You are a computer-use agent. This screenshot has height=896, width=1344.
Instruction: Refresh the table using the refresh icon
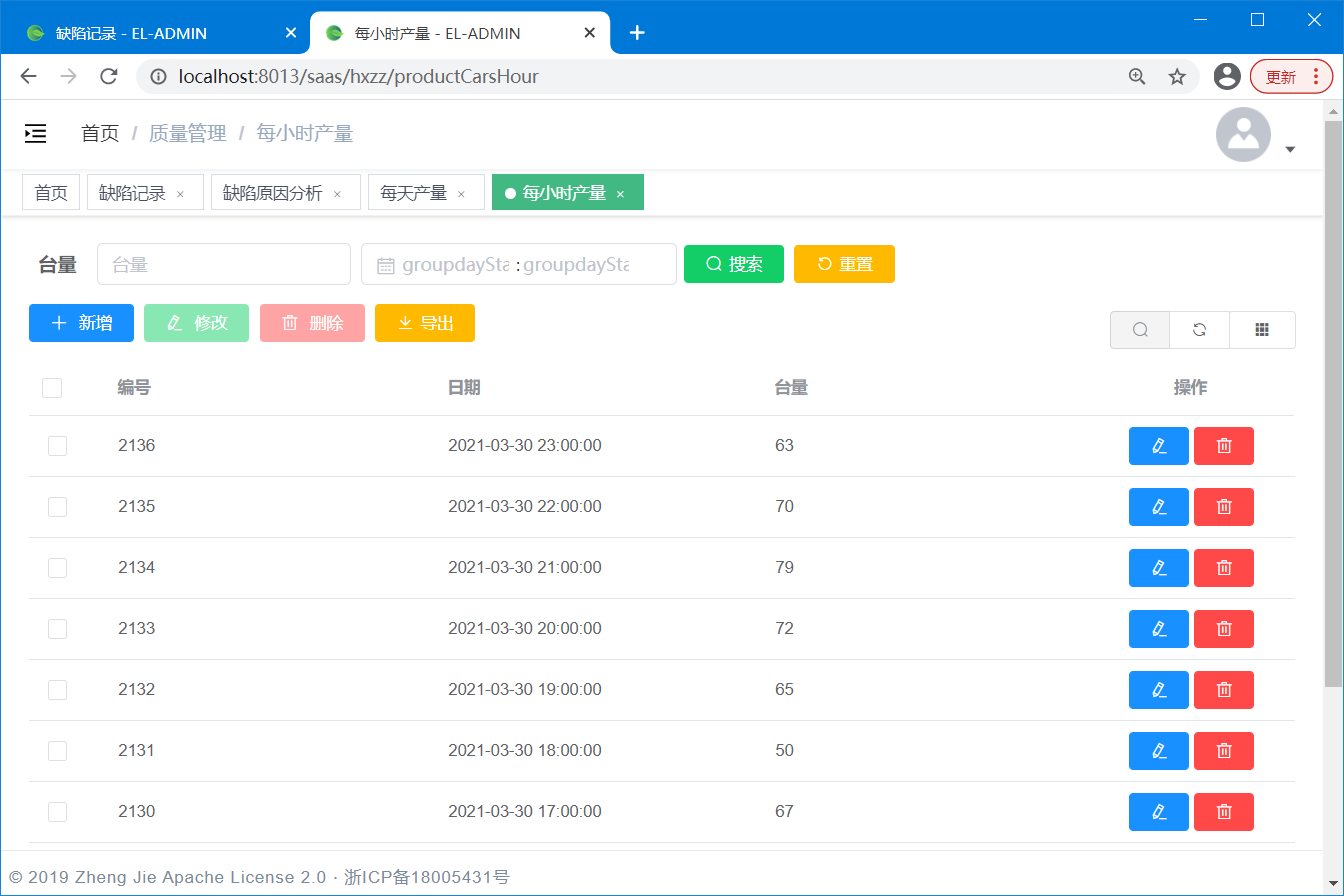point(1199,330)
